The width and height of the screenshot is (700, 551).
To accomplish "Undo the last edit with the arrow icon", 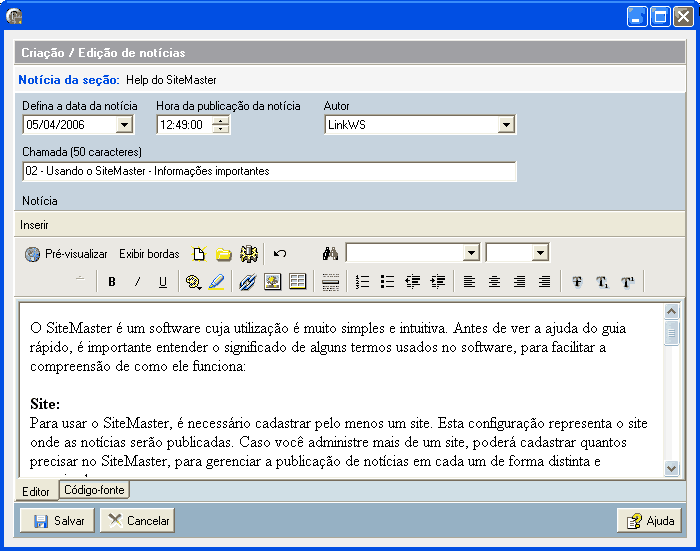I will coord(280,254).
